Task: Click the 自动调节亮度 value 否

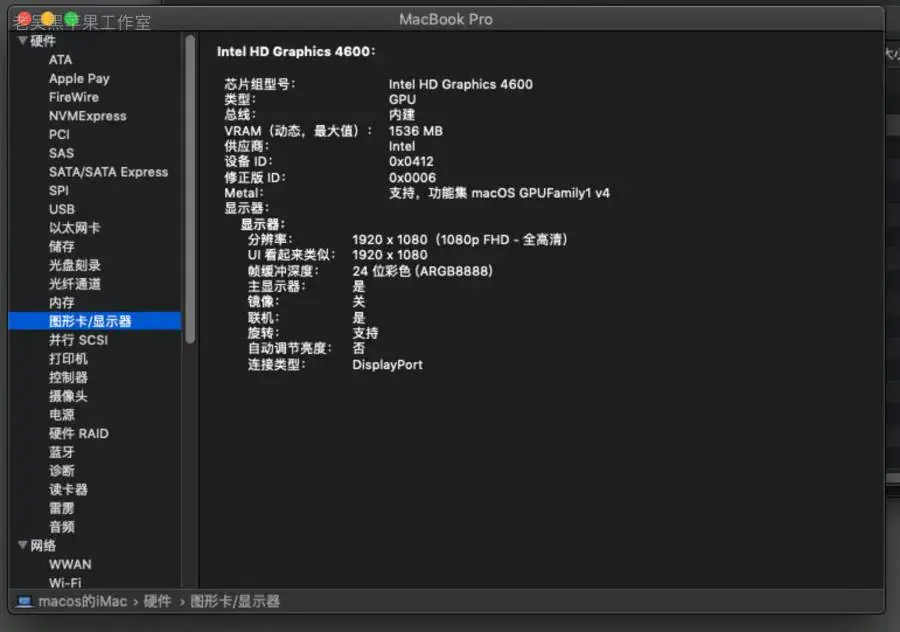Action: coord(359,348)
